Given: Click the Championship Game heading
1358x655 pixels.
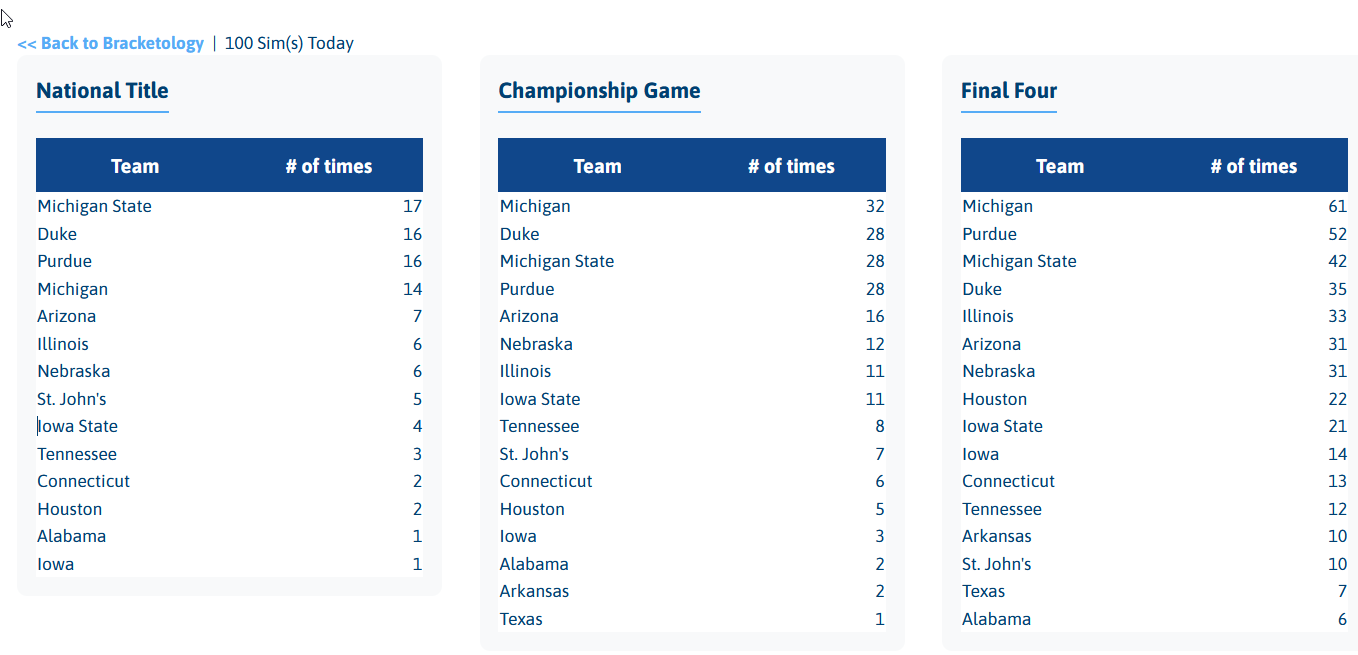Looking at the screenshot, I should point(599,91).
